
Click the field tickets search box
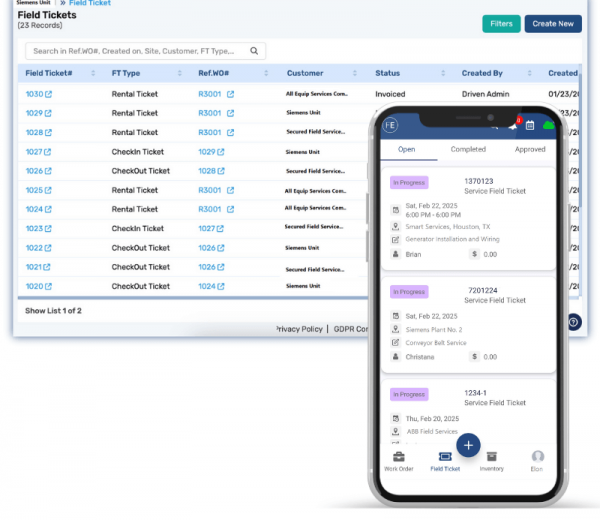pyautogui.click(x=145, y=51)
